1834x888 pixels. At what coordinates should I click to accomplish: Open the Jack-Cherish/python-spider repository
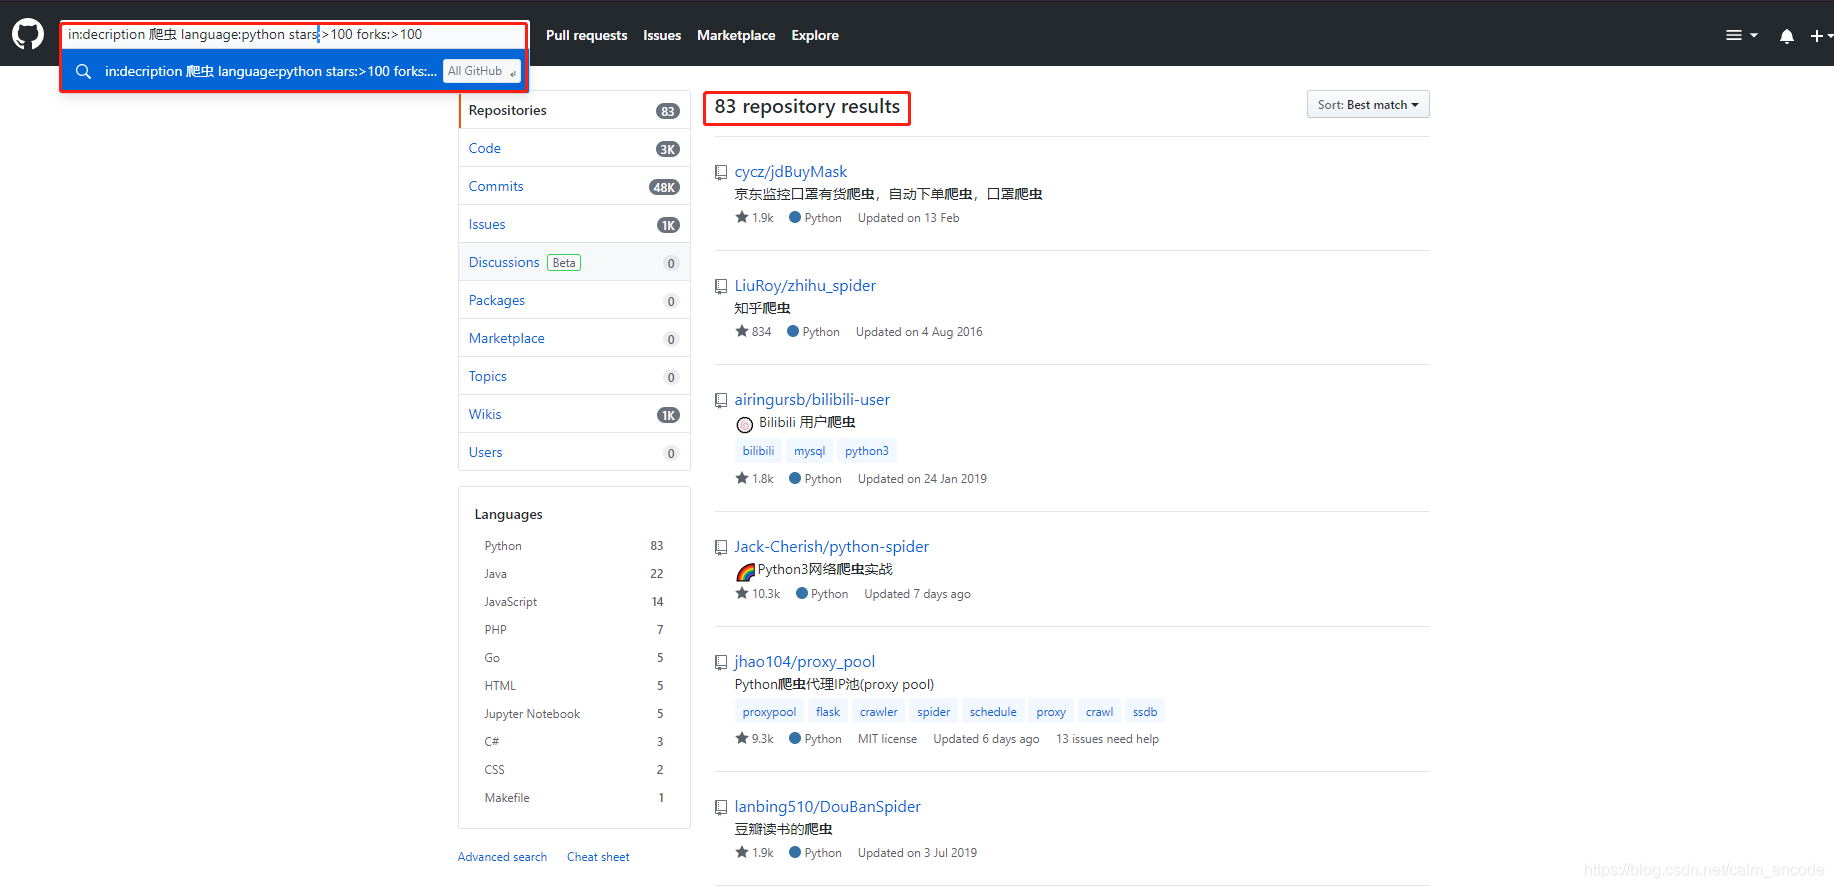coord(832,547)
